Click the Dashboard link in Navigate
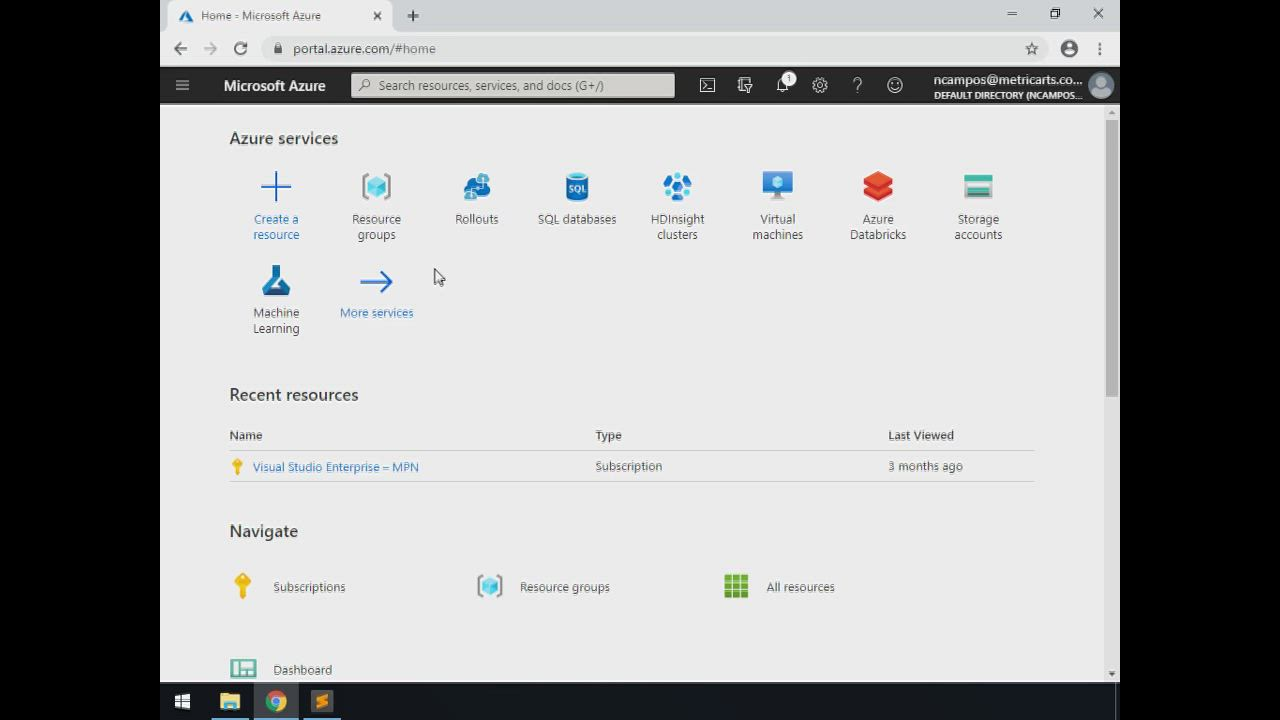This screenshot has height=720, width=1280. (302, 670)
